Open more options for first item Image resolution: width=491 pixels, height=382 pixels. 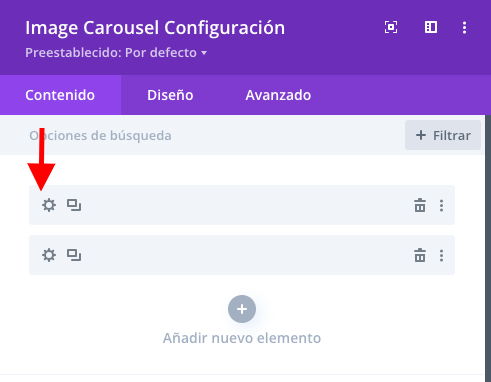441,206
